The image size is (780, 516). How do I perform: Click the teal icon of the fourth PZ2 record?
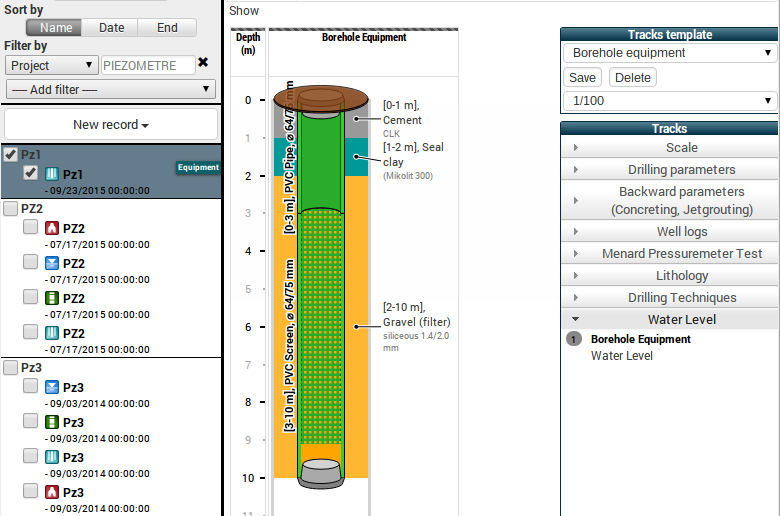tap(53, 333)
